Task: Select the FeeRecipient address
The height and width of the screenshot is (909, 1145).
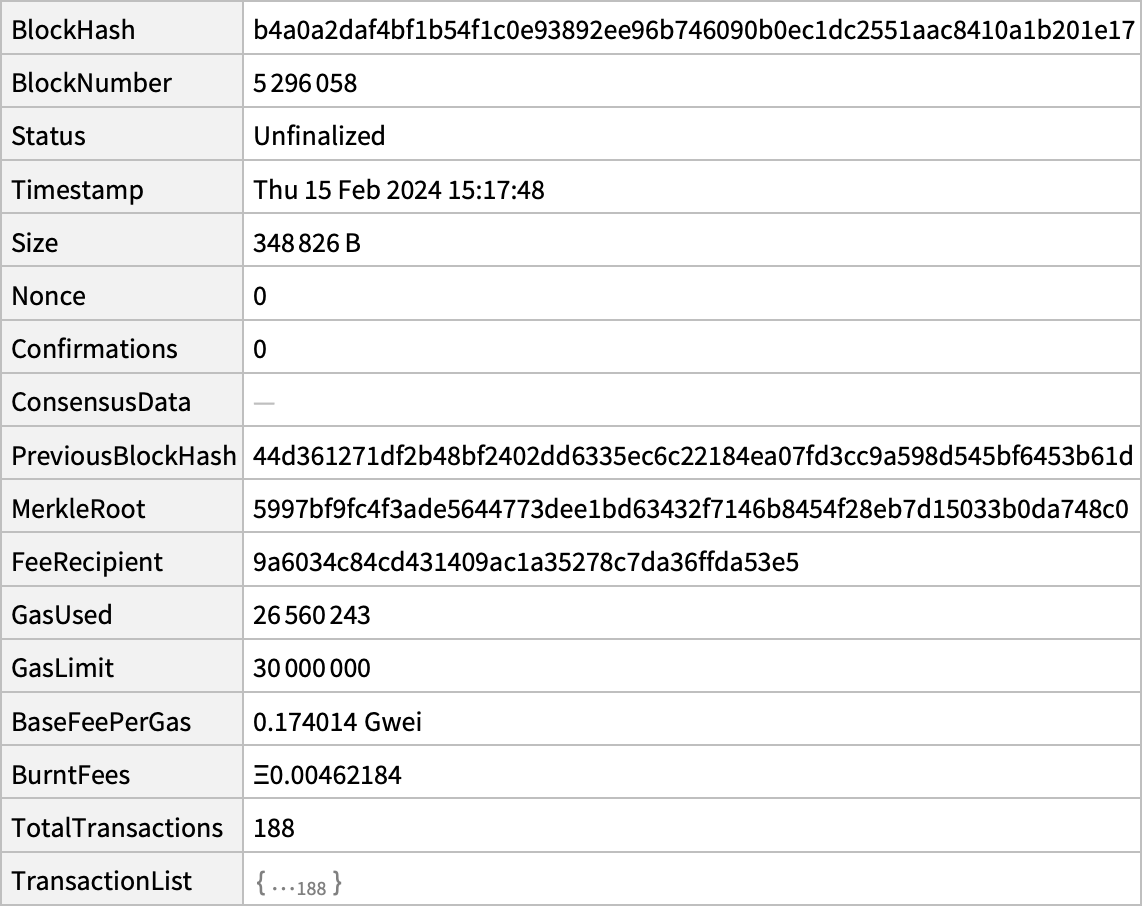Action: click(x=526, y=562)
